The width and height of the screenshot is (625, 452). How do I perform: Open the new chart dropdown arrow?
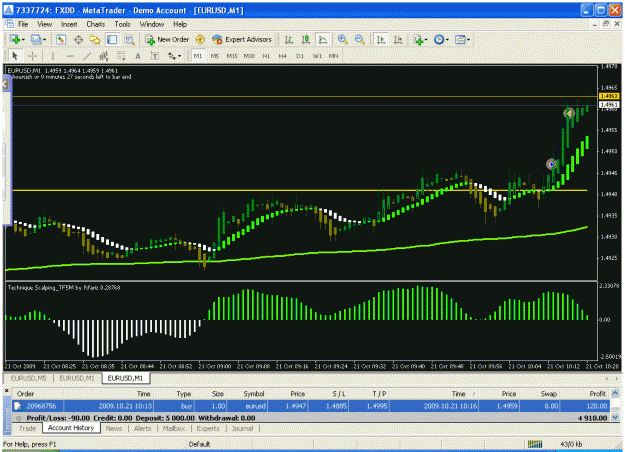23,39
